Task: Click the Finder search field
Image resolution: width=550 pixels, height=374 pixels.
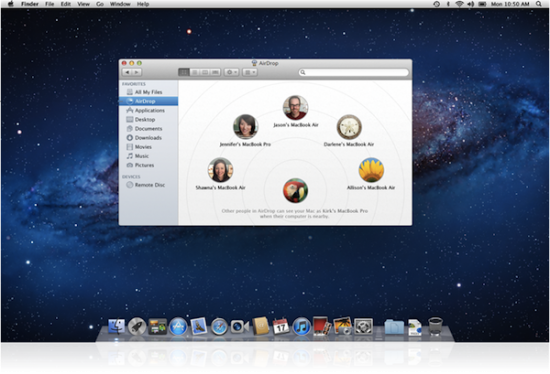Action: click(x=354, y=72)
